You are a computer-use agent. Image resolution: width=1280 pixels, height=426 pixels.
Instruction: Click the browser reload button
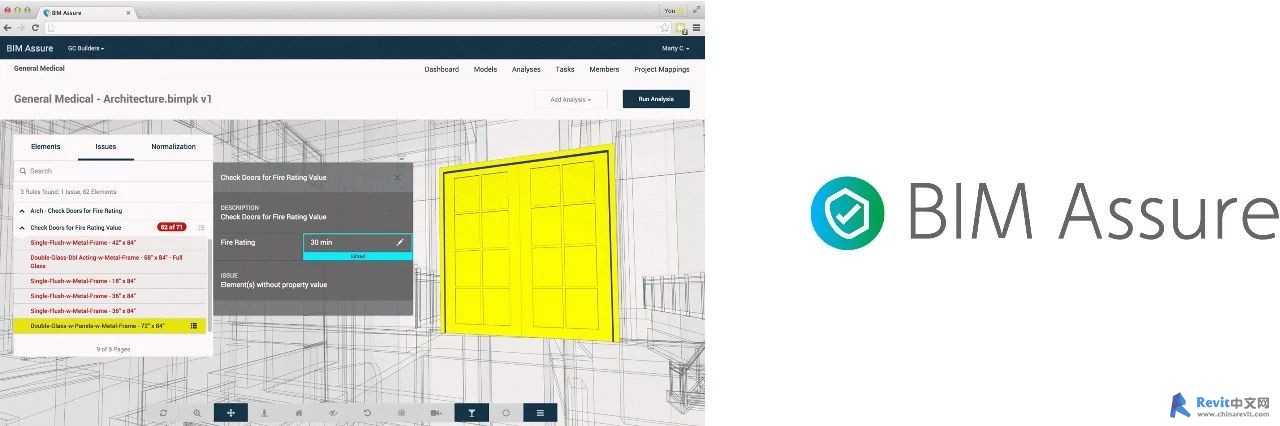[x=36, y=27]
